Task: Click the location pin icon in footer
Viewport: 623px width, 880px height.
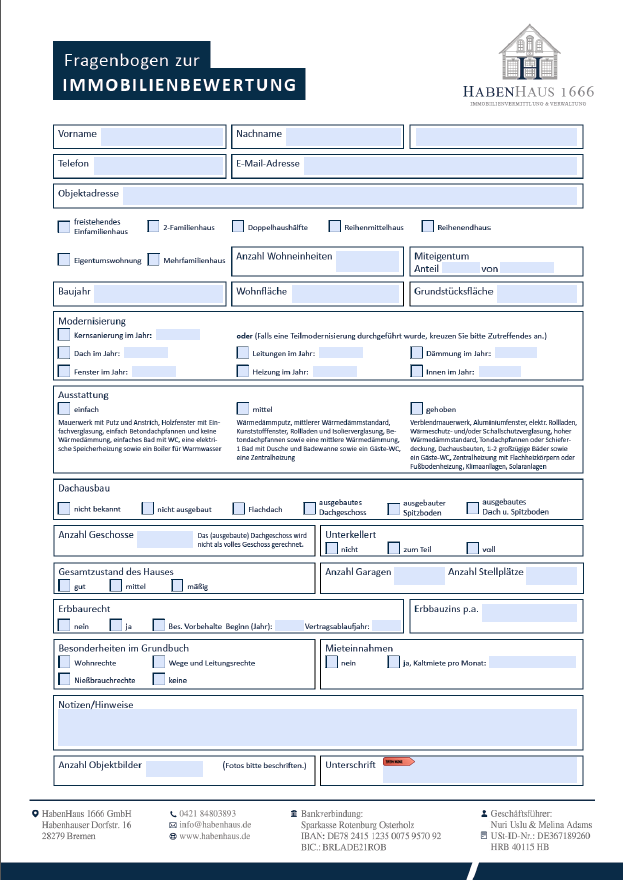Action: click(x=35, y=813)
